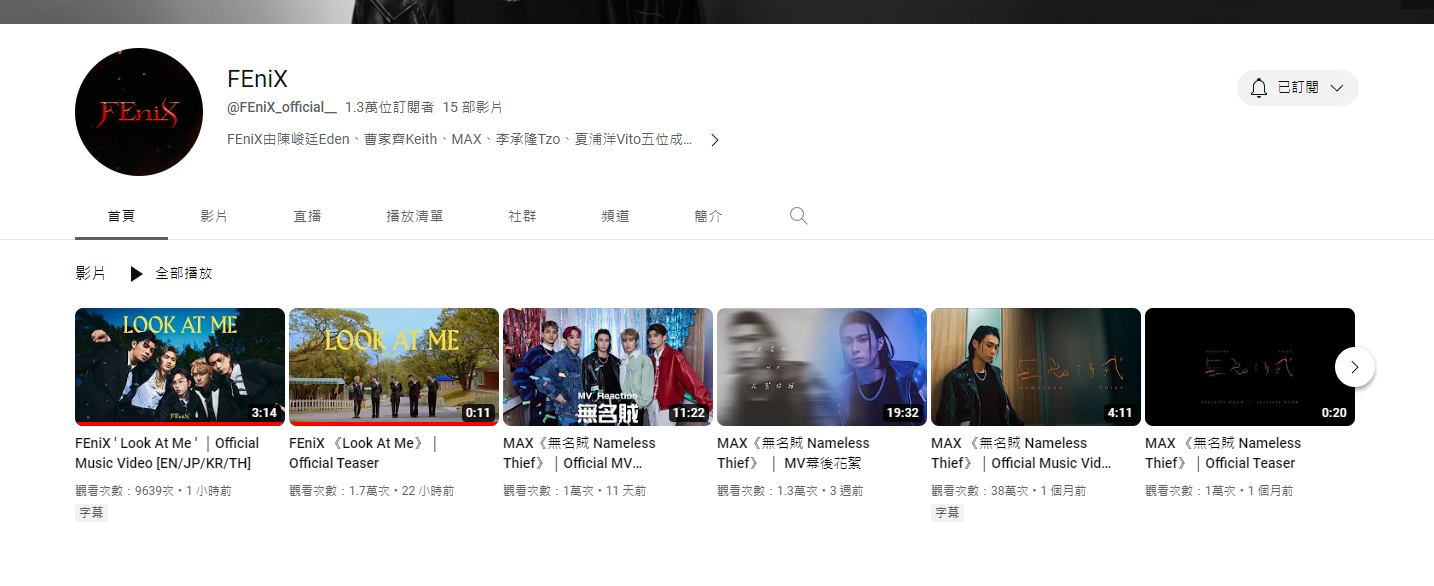Click the 15 部影片 video count

pyautogui.click(x=473, y=107)
